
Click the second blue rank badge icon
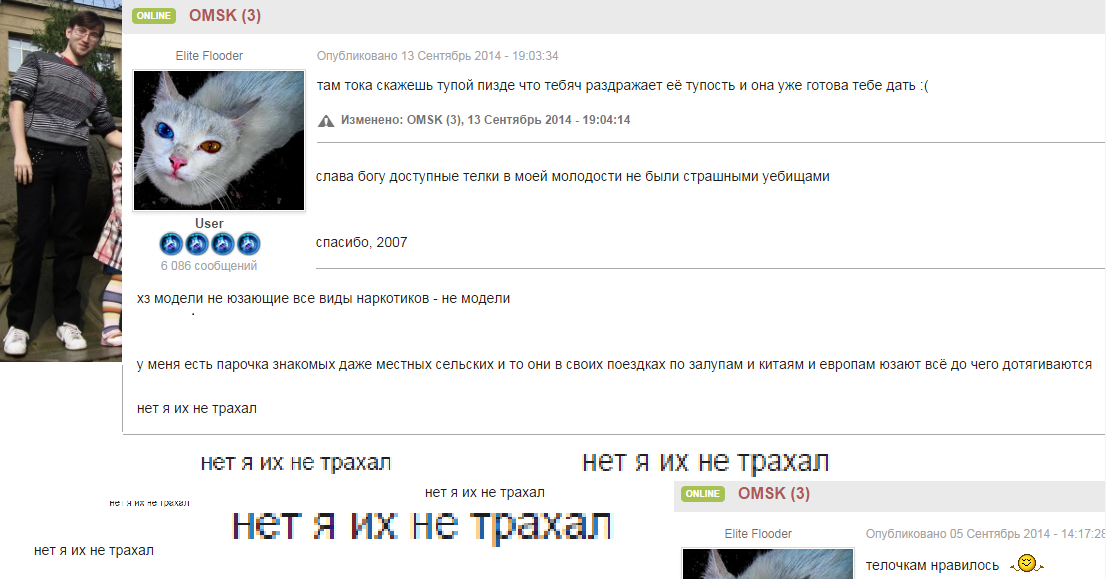click(x=196, y=242)
